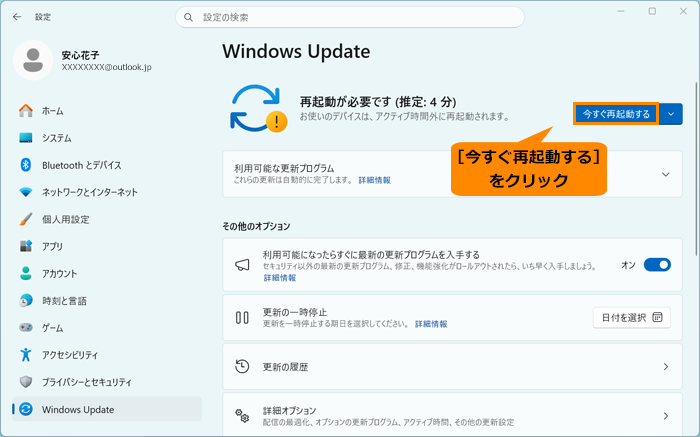Select the Bluetooth とデバイス icon
The height and width of the screenshot is (437, 700).
coord(26,165)
